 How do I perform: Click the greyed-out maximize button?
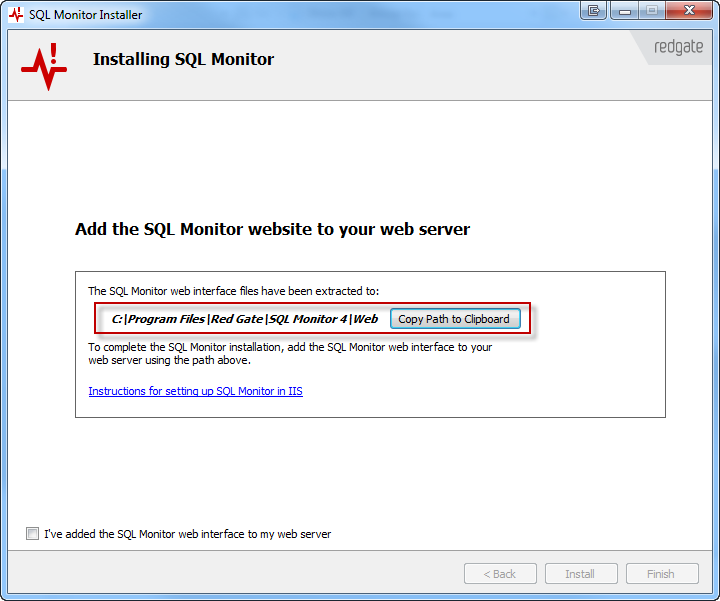click(651, 11)
